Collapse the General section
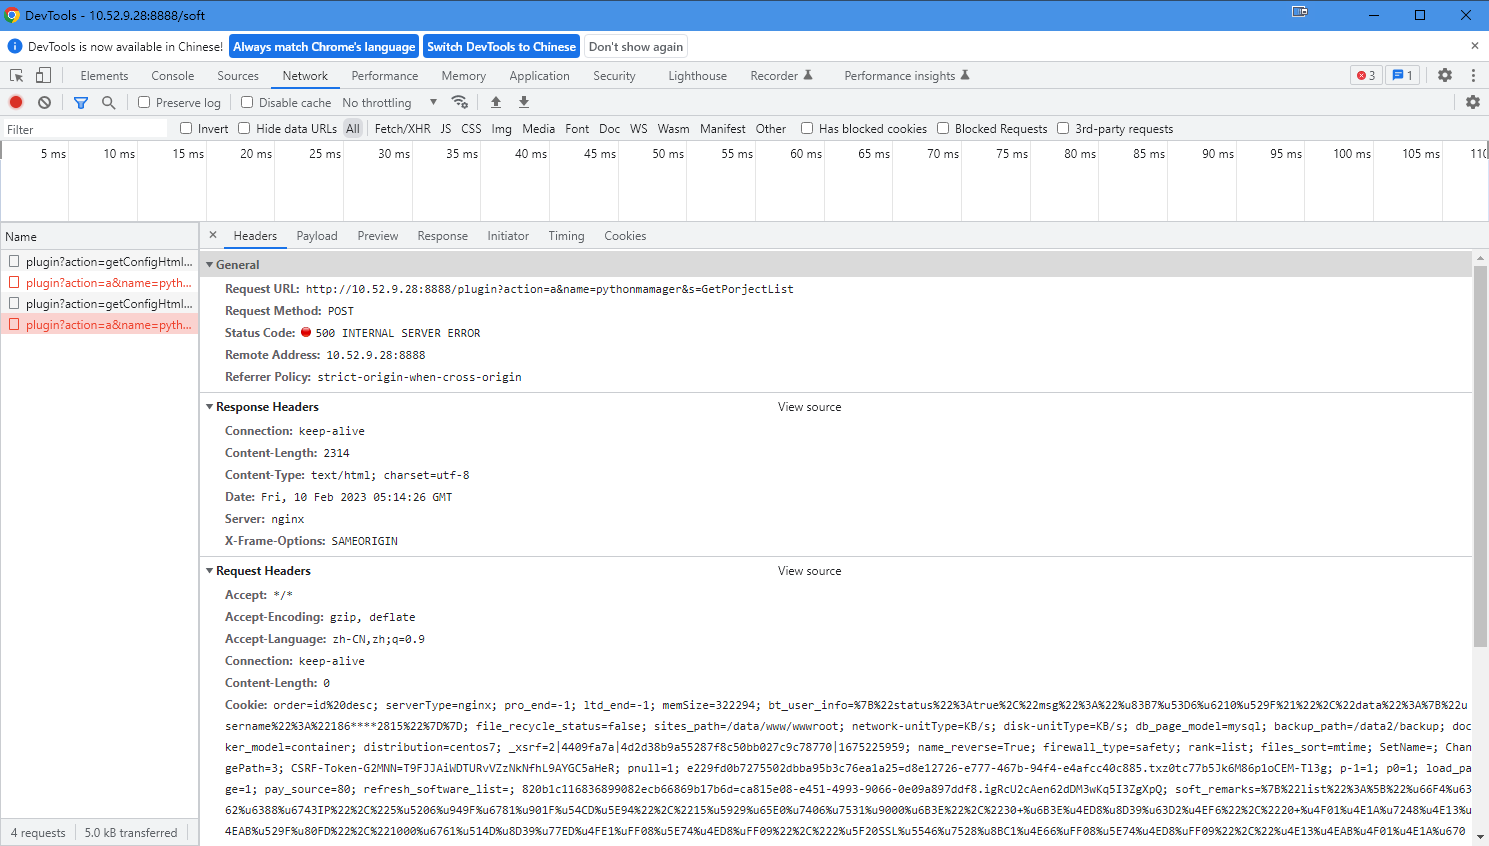The width and height of the screenshot is (1489, 846). tap(210, 265)
